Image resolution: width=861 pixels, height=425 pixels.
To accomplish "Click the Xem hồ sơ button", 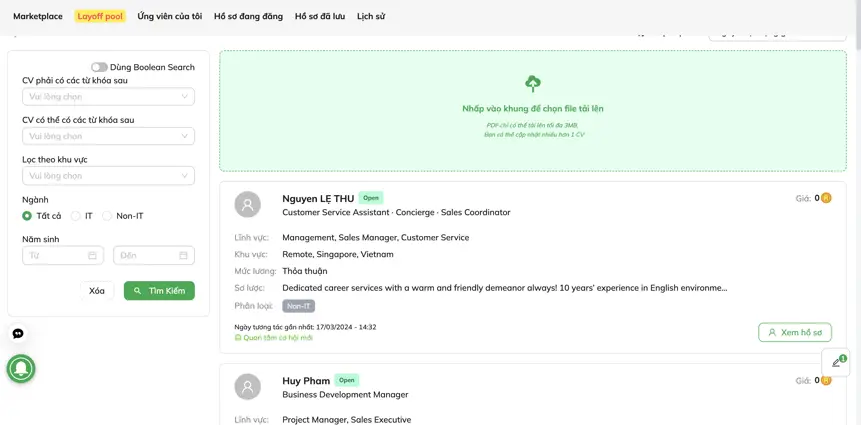I will click(794, 332).
